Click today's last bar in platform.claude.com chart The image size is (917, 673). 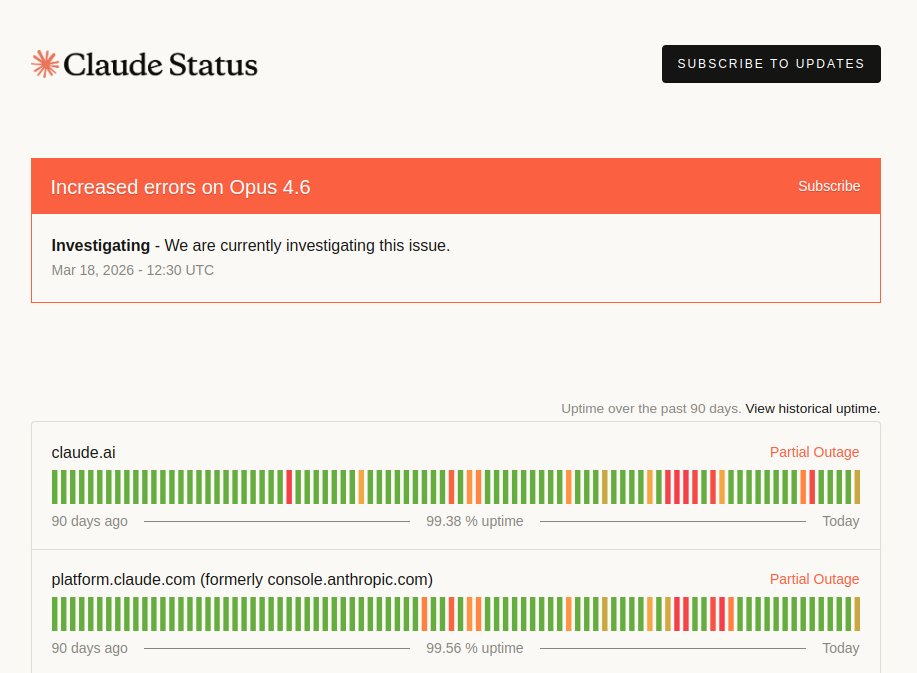click(x=857, y=614)
